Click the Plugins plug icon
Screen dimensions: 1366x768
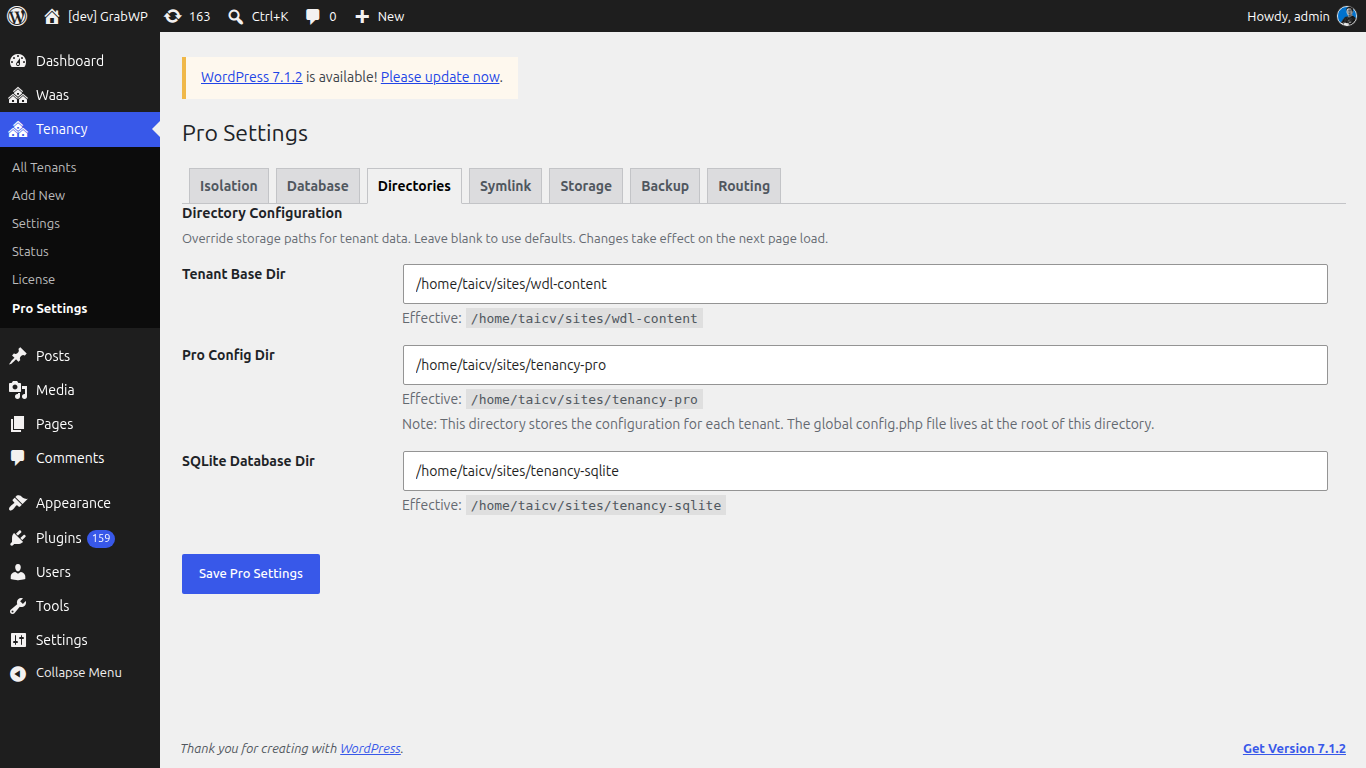pyautogui.click(x=18, y=538)
